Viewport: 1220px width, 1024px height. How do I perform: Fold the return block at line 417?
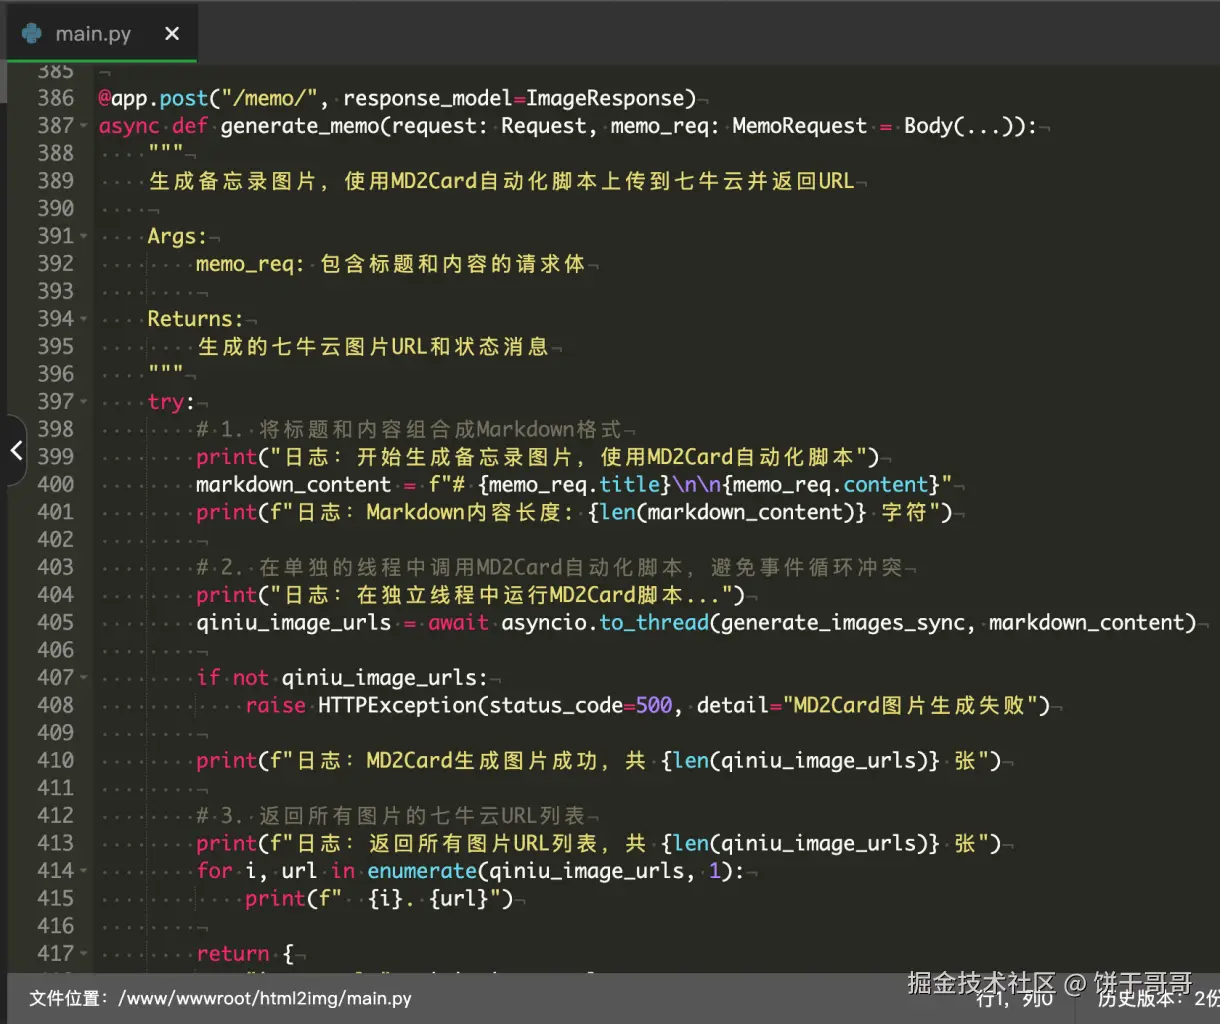(84, 954)
